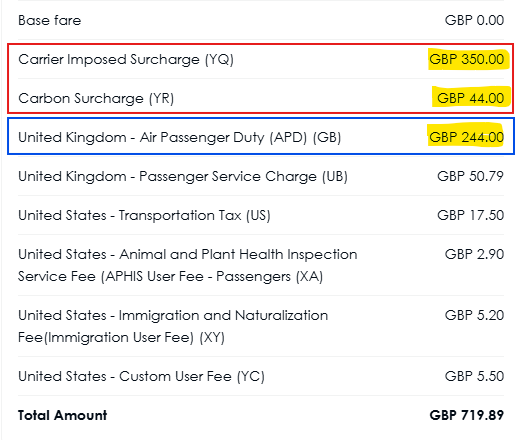Screen dimensions: 515x440
Task: Select Passenger Service Charge (UB) label
Action: point(183,177)
